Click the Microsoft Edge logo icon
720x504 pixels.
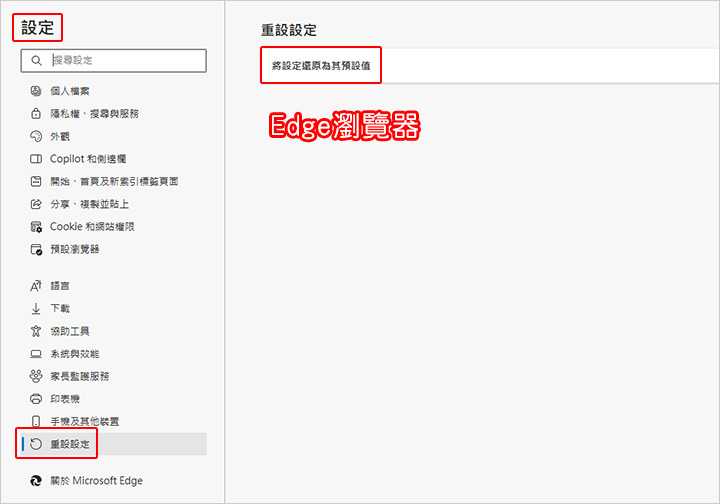[x=36, y=481]
